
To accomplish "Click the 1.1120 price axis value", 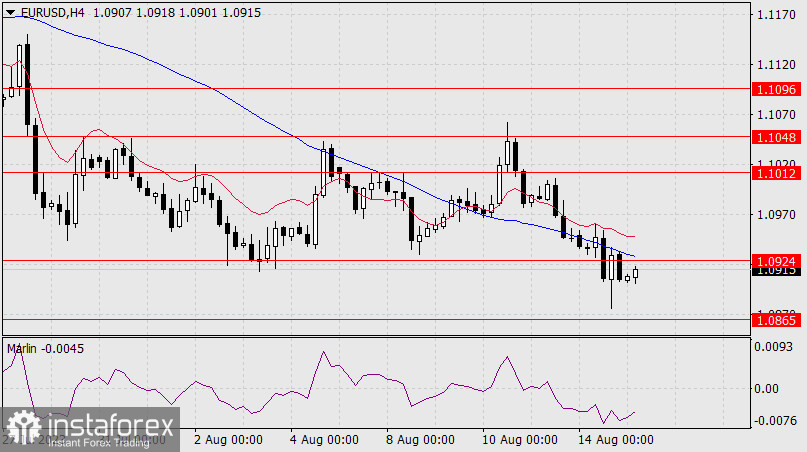I will point(776,65).
